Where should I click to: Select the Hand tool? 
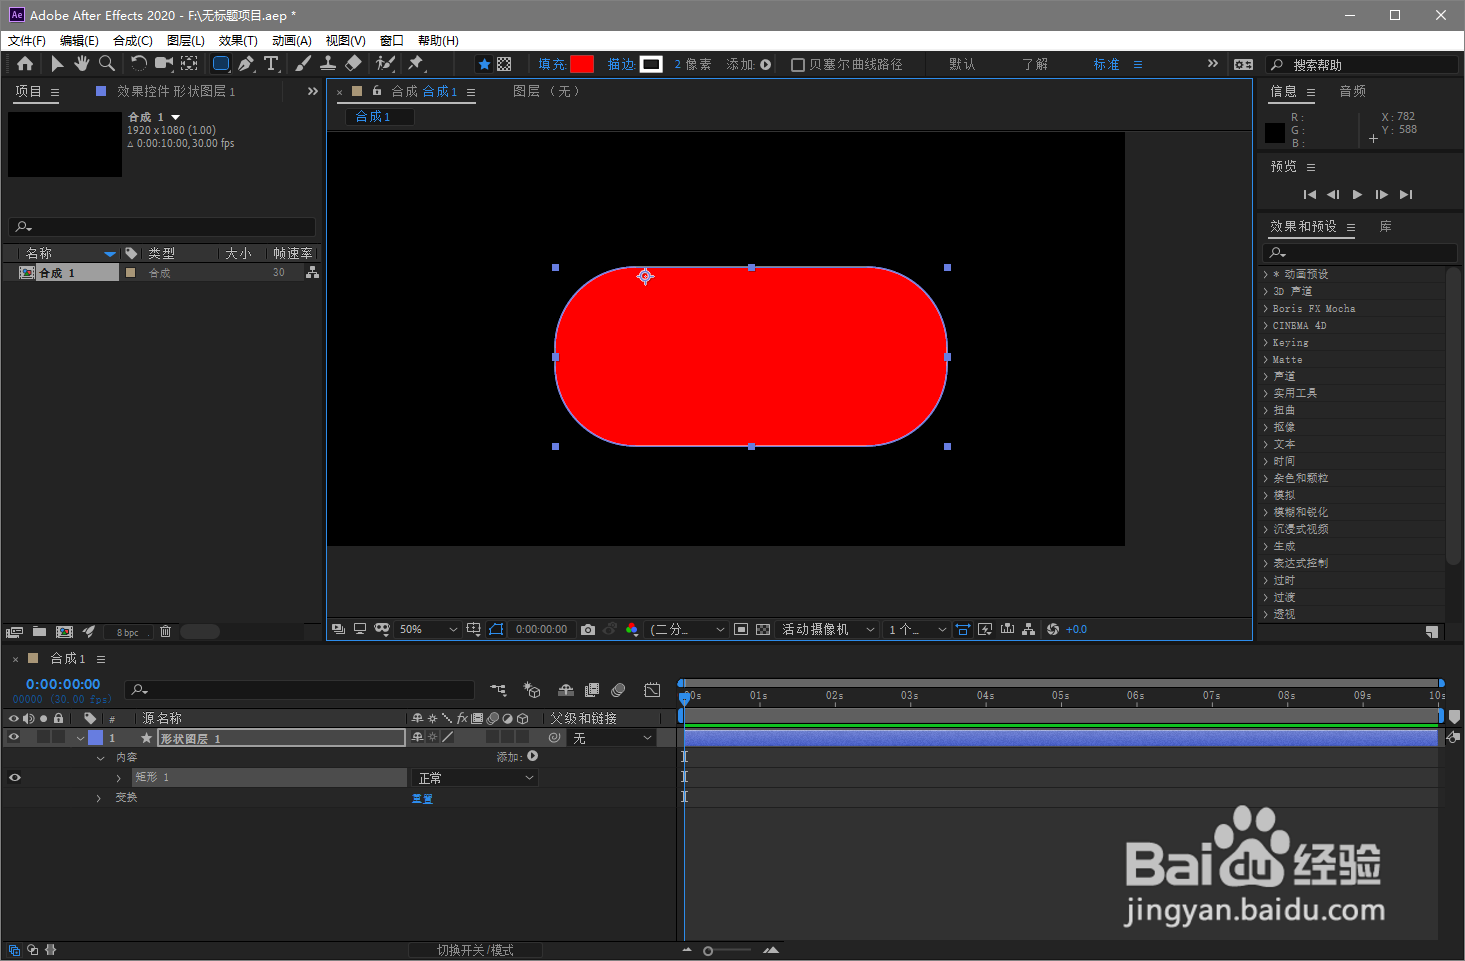coord(81,64)
